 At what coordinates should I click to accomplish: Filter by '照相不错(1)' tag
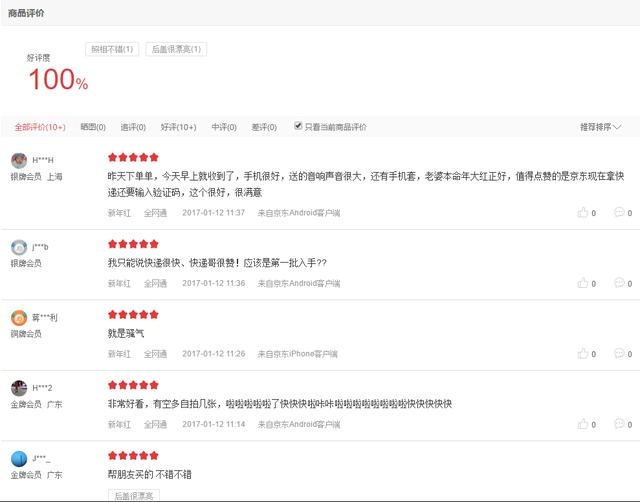click(x=112, y=49)
